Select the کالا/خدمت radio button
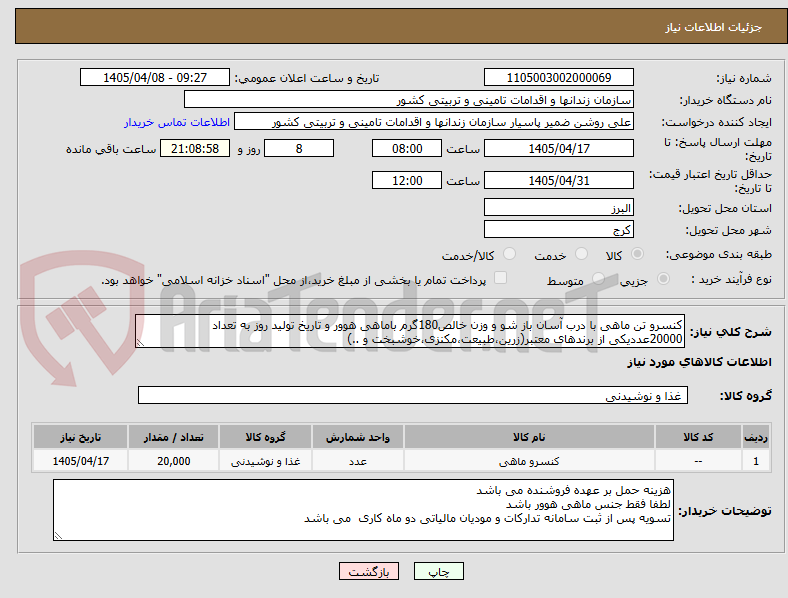Screen dimensions: 788x598 pos(509,254)
